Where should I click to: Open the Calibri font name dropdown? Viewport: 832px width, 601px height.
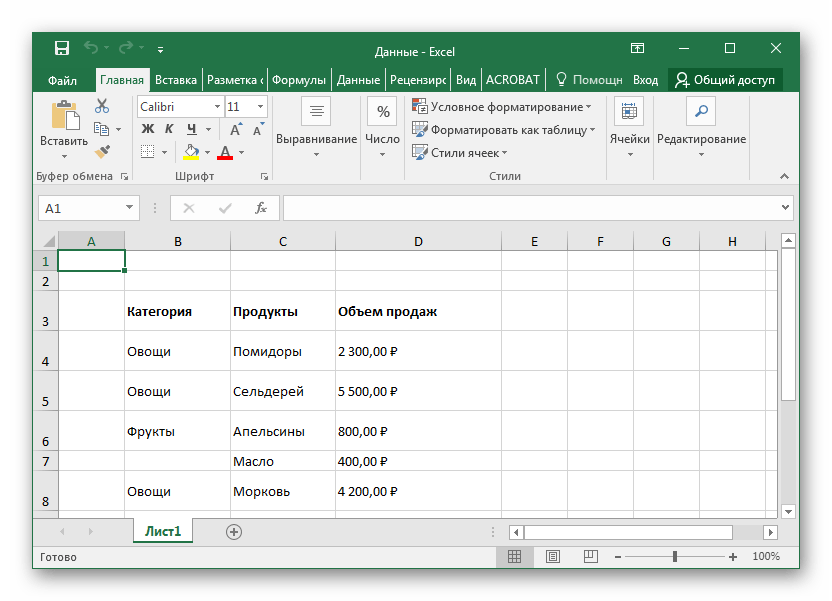217,106
